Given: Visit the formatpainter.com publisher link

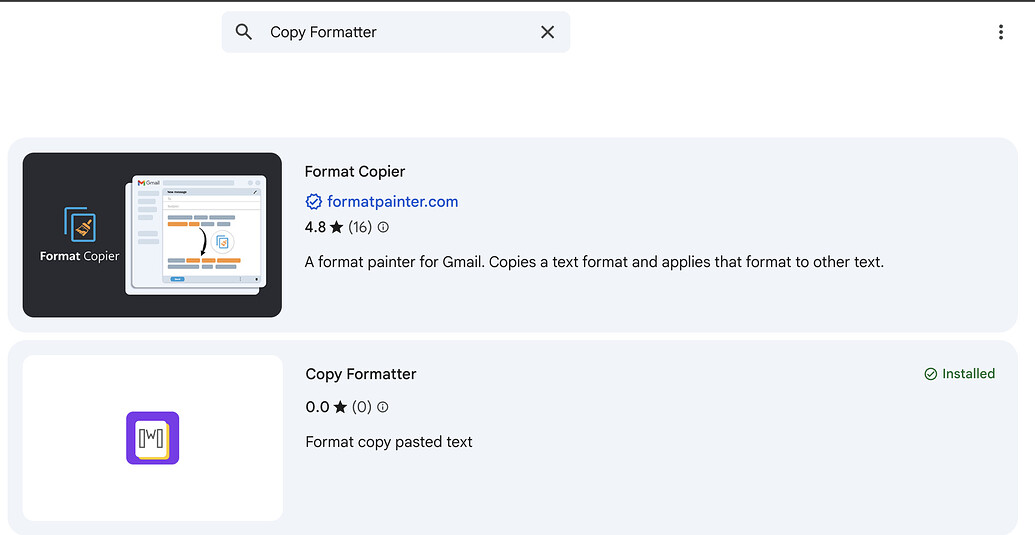Looking at the screenshot, I should coord(393,201).
